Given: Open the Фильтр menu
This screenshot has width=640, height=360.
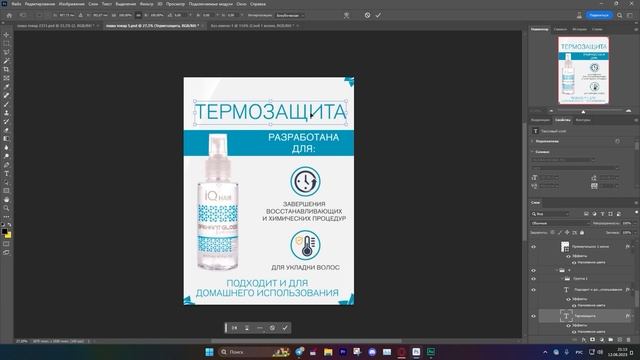Looking at the screenshot, I should 146,4.
